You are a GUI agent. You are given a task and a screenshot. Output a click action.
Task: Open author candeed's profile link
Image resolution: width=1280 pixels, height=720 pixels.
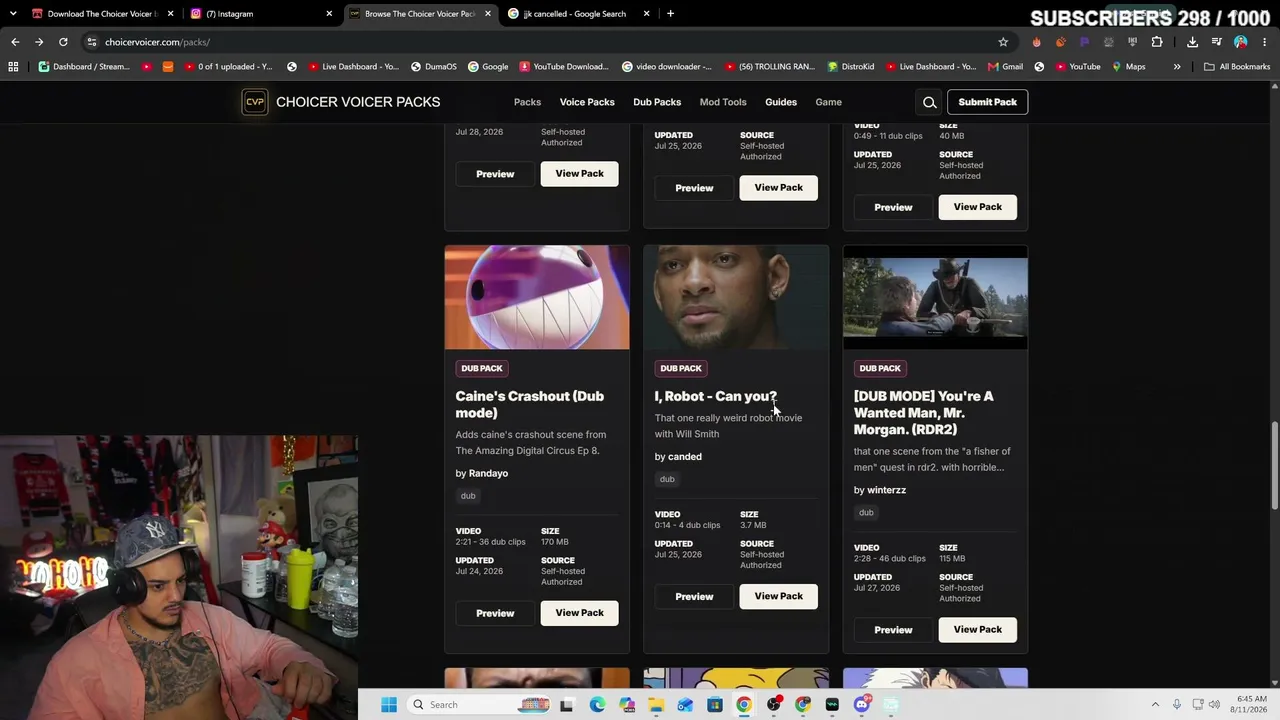(685, 457)
